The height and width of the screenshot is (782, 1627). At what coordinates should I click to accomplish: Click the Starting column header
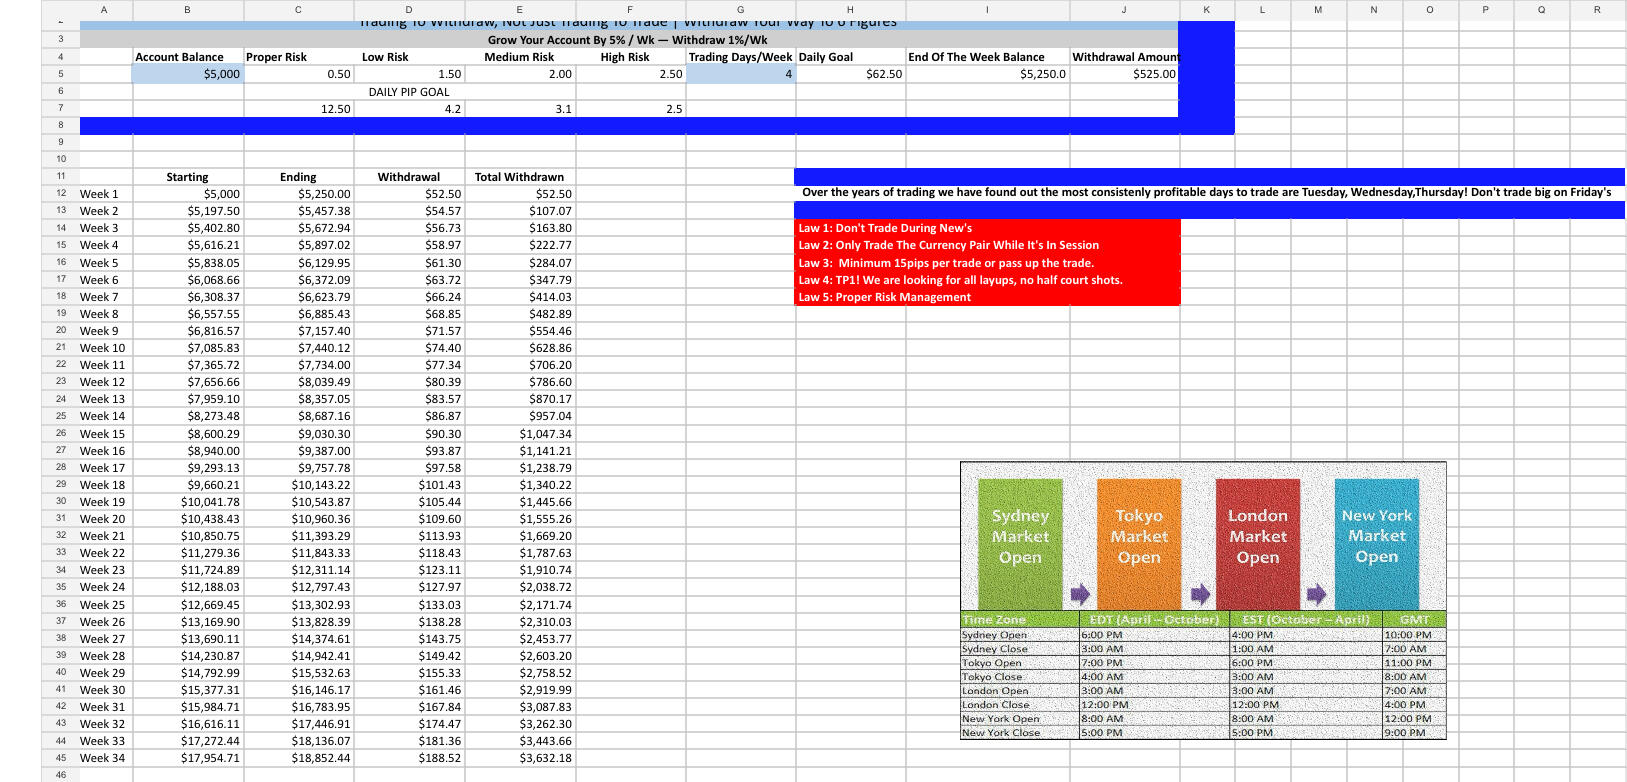pyautogui.click(x=187, y=177)
